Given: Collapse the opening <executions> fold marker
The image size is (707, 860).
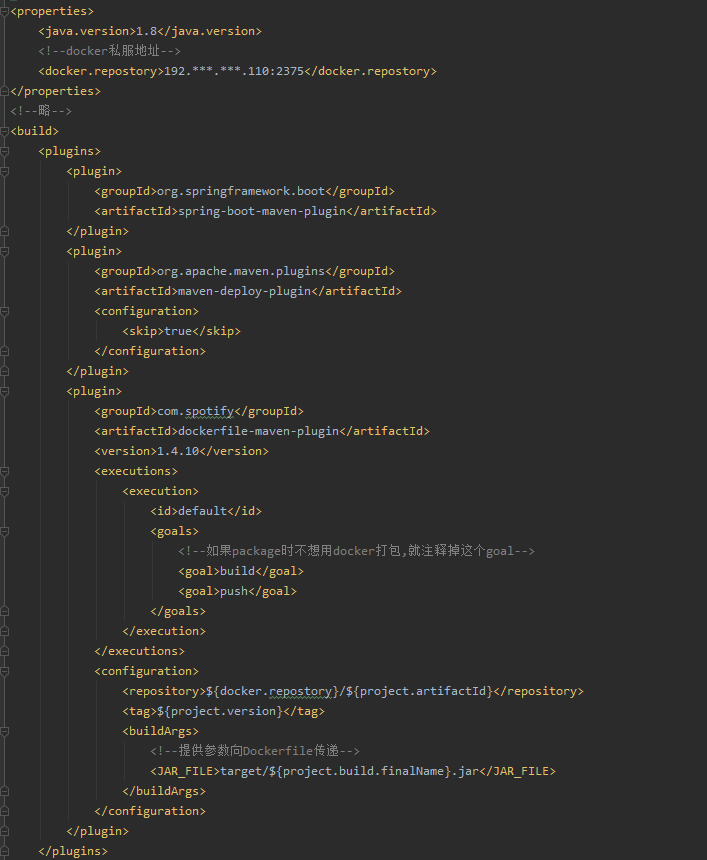Looking at the screenshot, I should (x=4, y=471).
